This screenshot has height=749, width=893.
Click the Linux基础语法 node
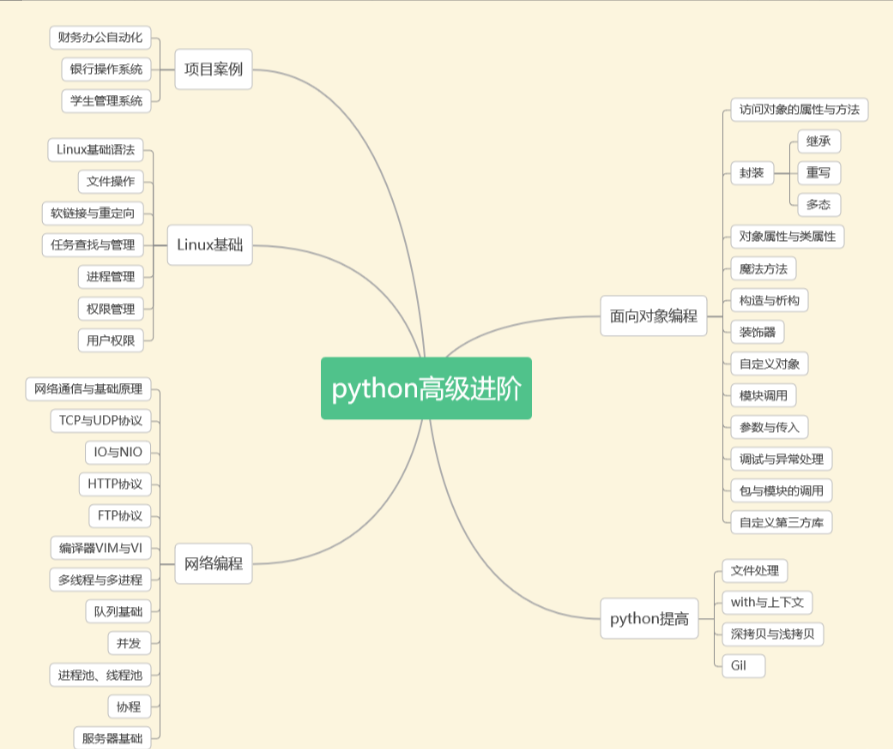pos(96,150)
